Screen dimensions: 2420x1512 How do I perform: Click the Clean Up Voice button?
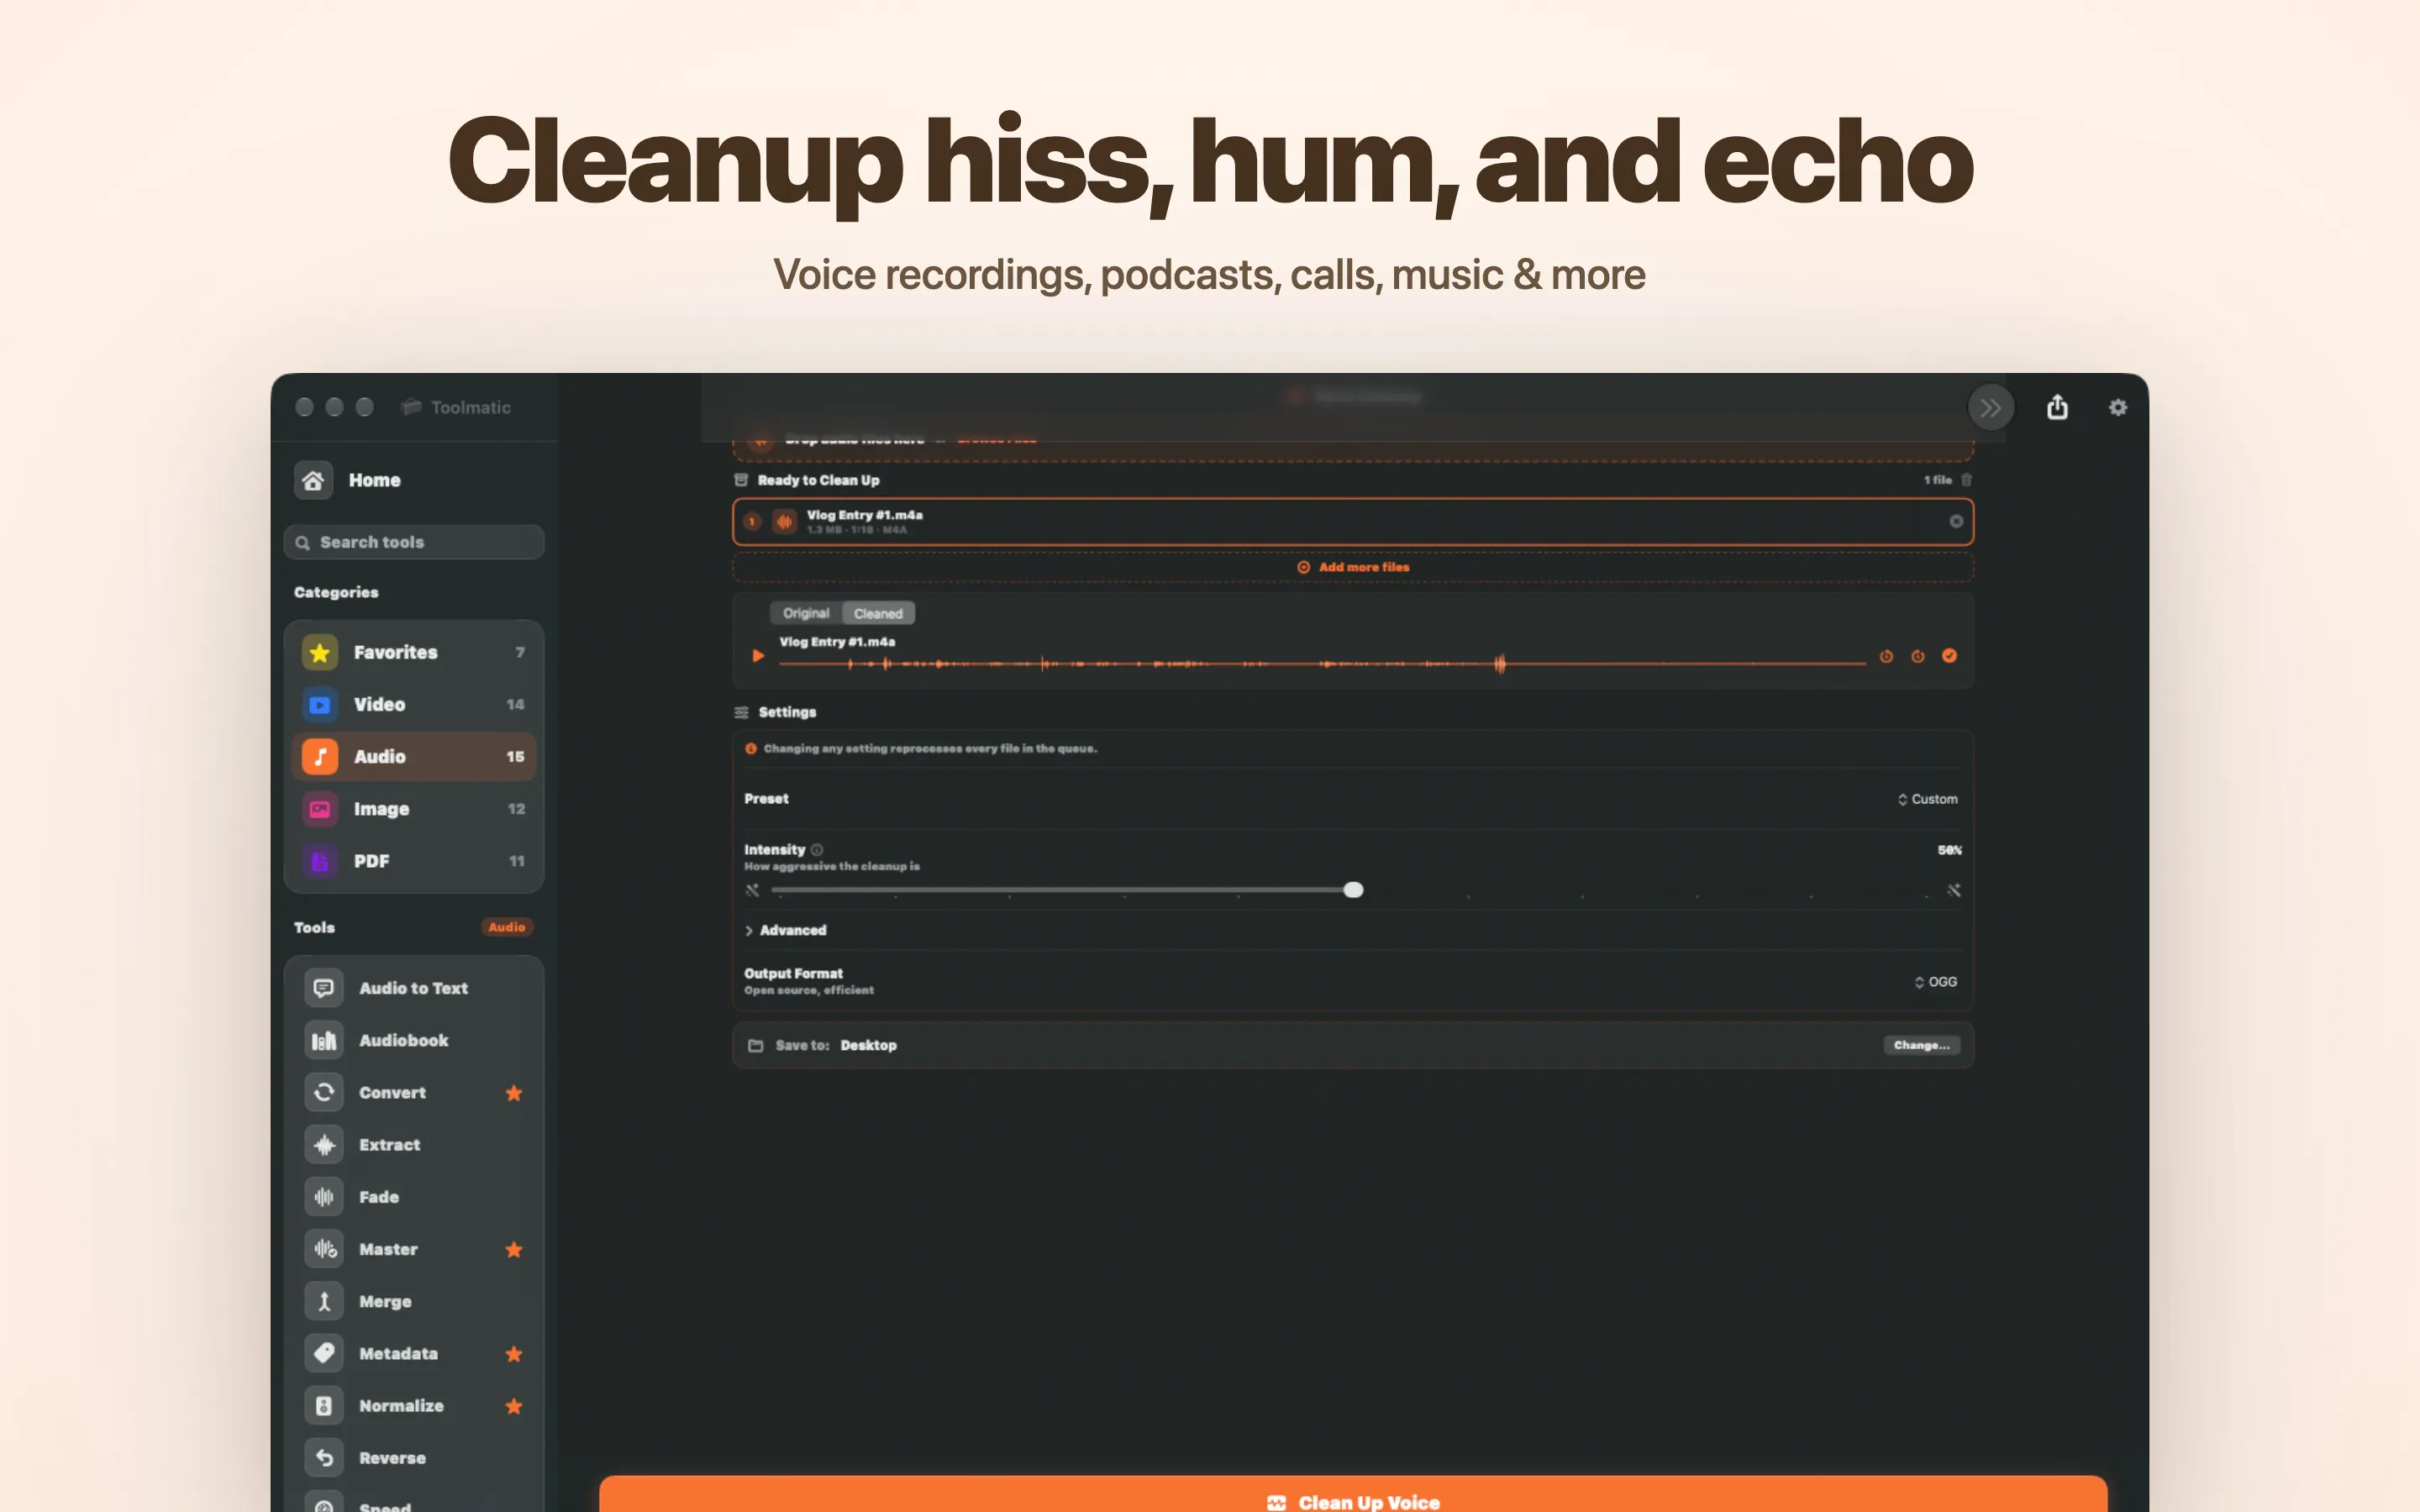[1353, 1494]
